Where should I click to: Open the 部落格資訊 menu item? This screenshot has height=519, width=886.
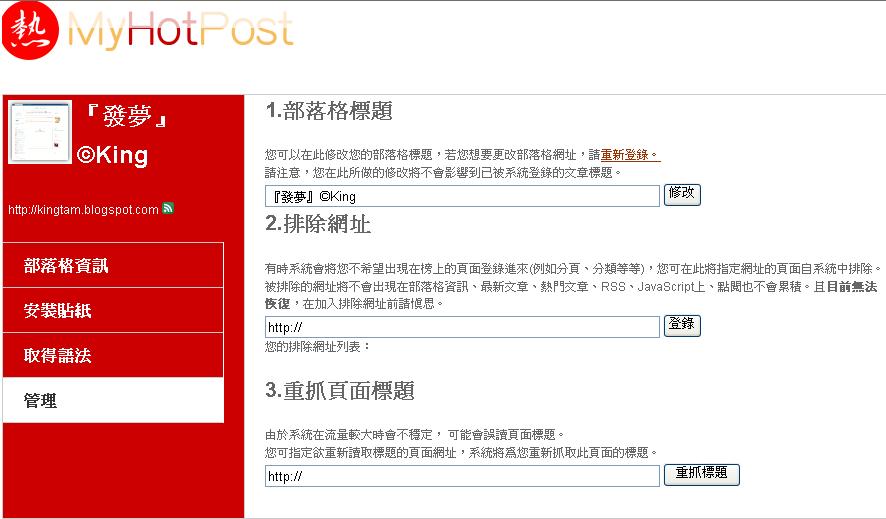[x=113, y=265]
